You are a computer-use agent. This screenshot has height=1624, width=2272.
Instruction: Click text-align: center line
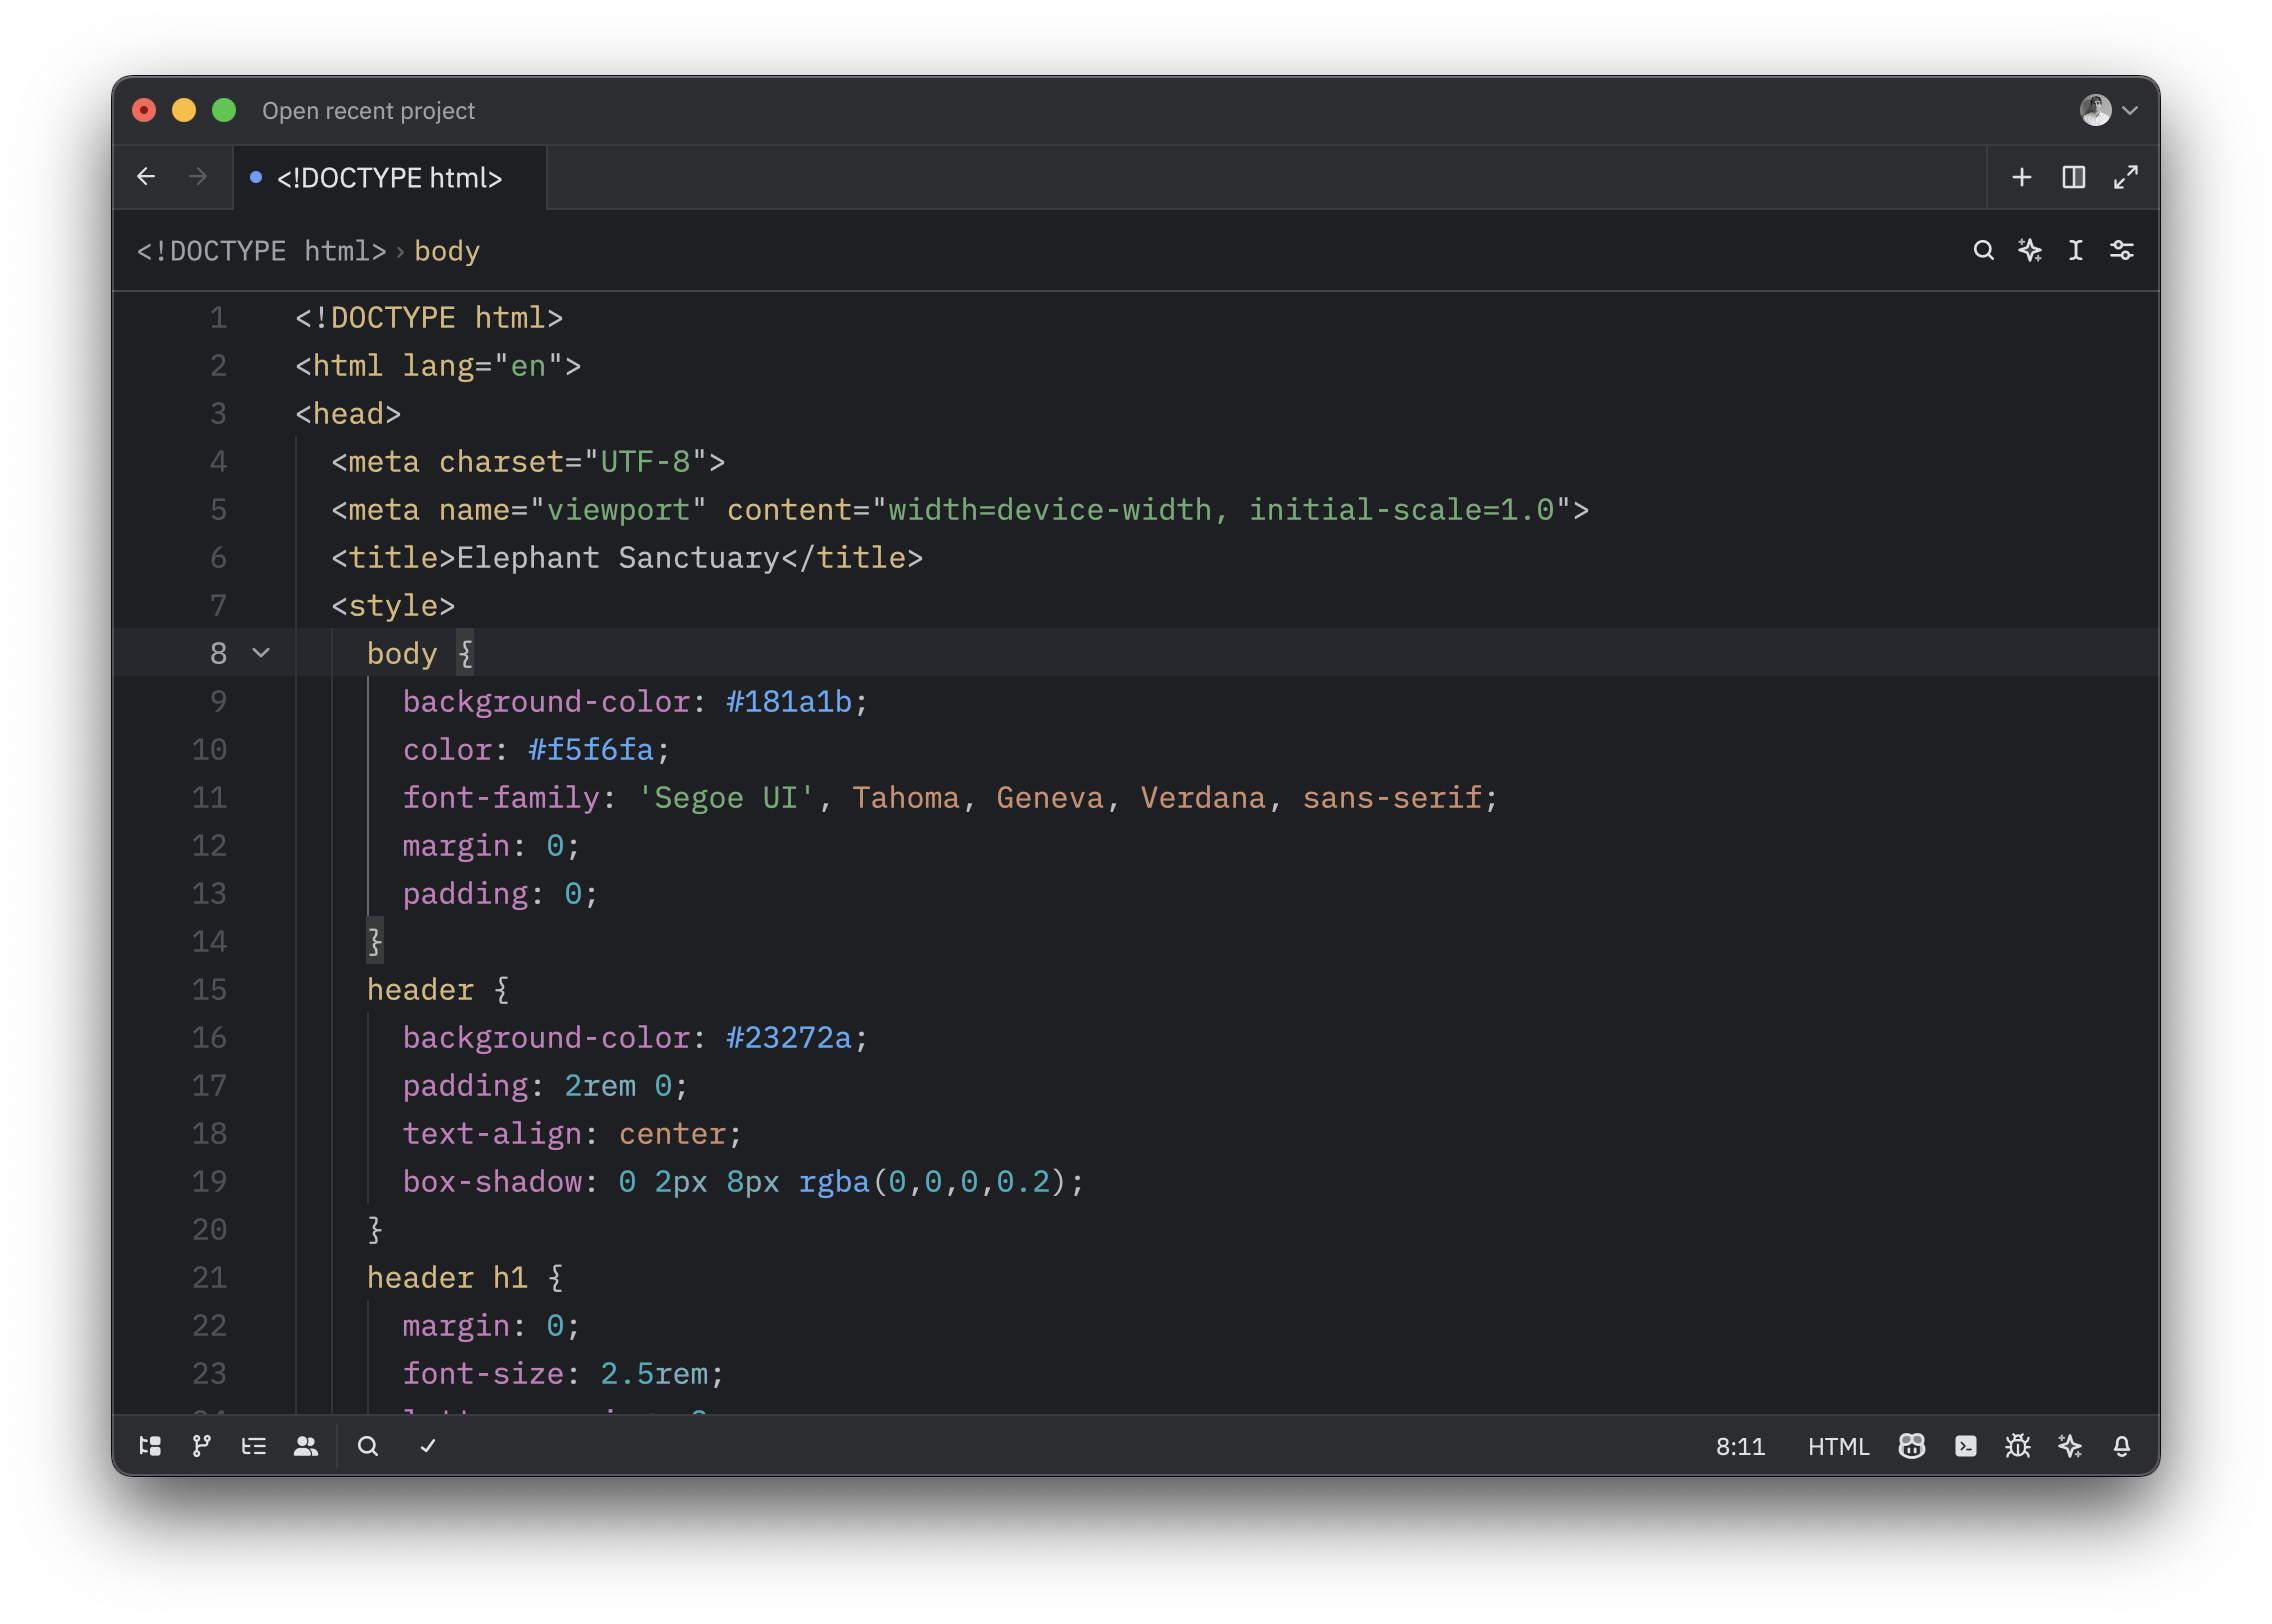pos(572,1134)
